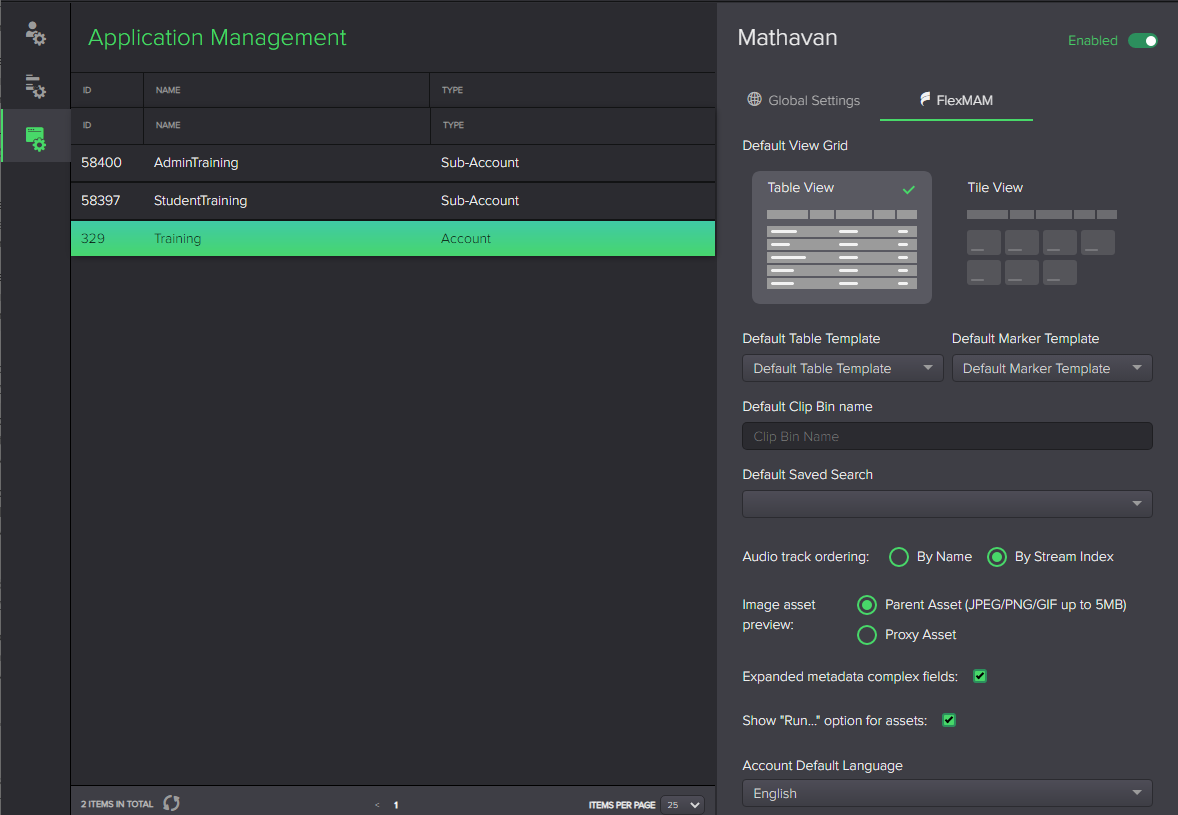The height and width of the screenshot is (815, 1178).
Task: Select the AdminTraining sub-account row
Action: coord(393,162)
